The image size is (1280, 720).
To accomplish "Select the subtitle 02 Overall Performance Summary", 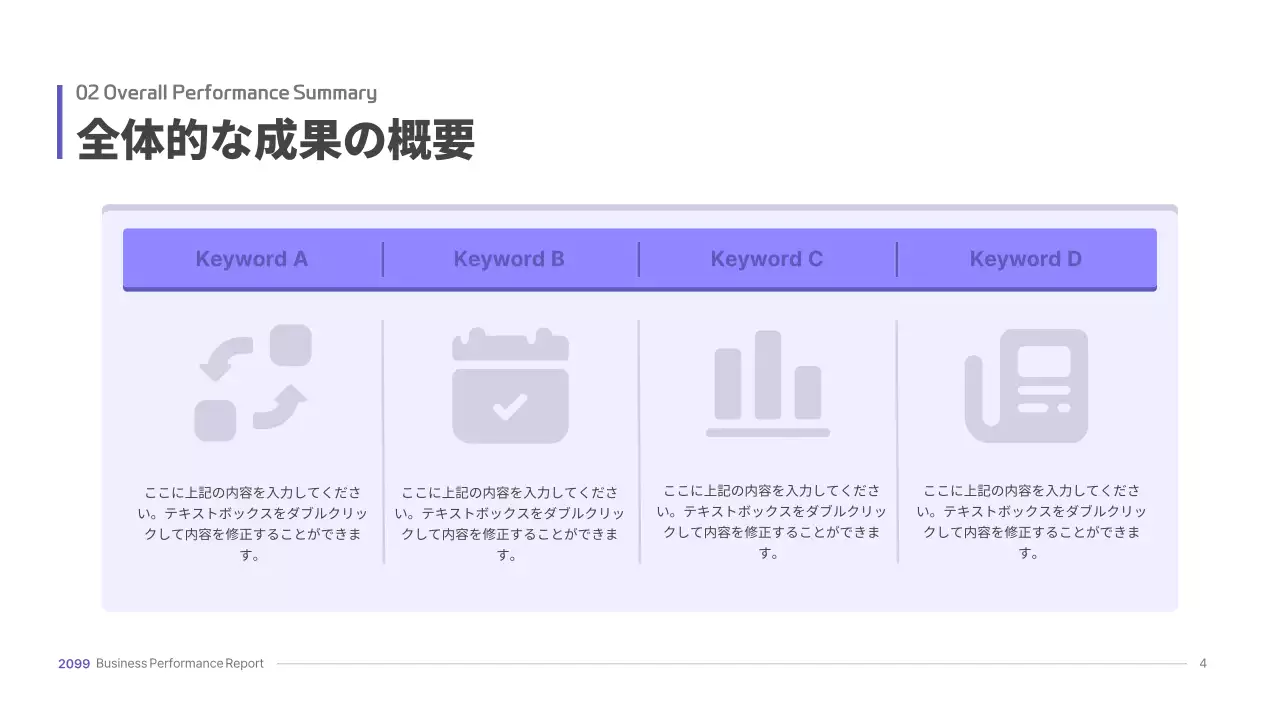I will (227, 92).
